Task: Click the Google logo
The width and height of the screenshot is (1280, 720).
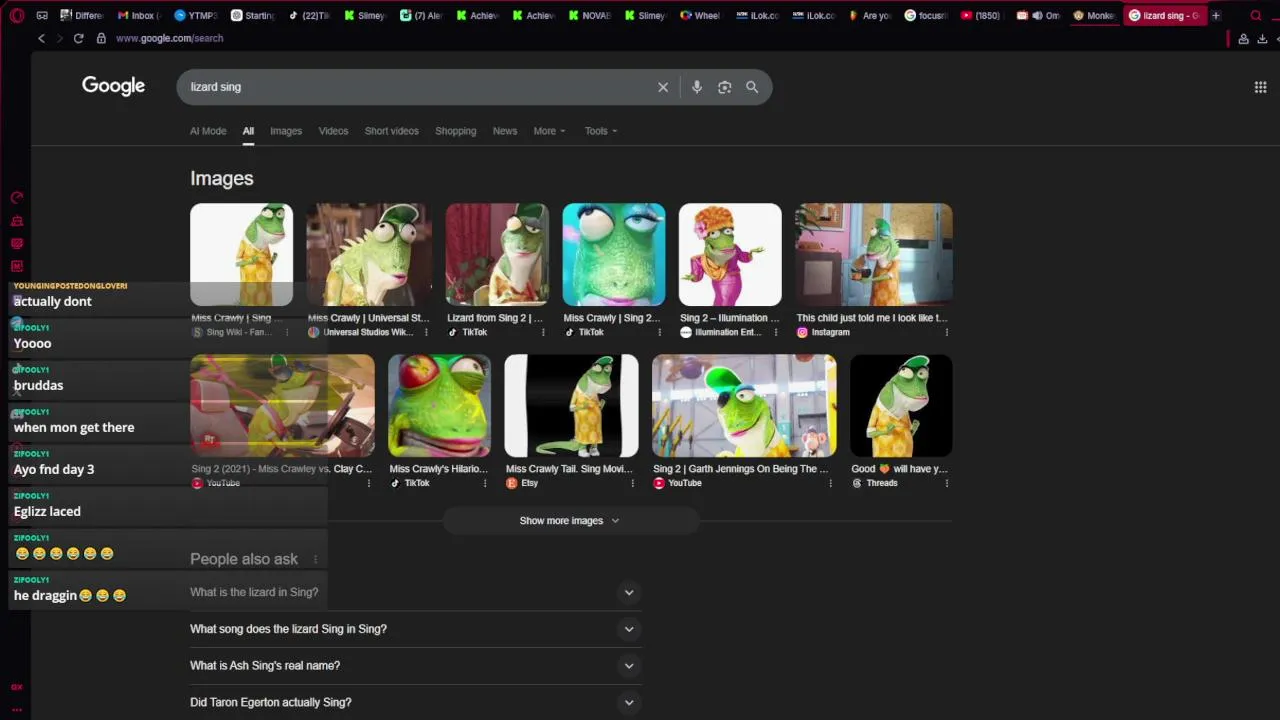Action: point(113,86)
